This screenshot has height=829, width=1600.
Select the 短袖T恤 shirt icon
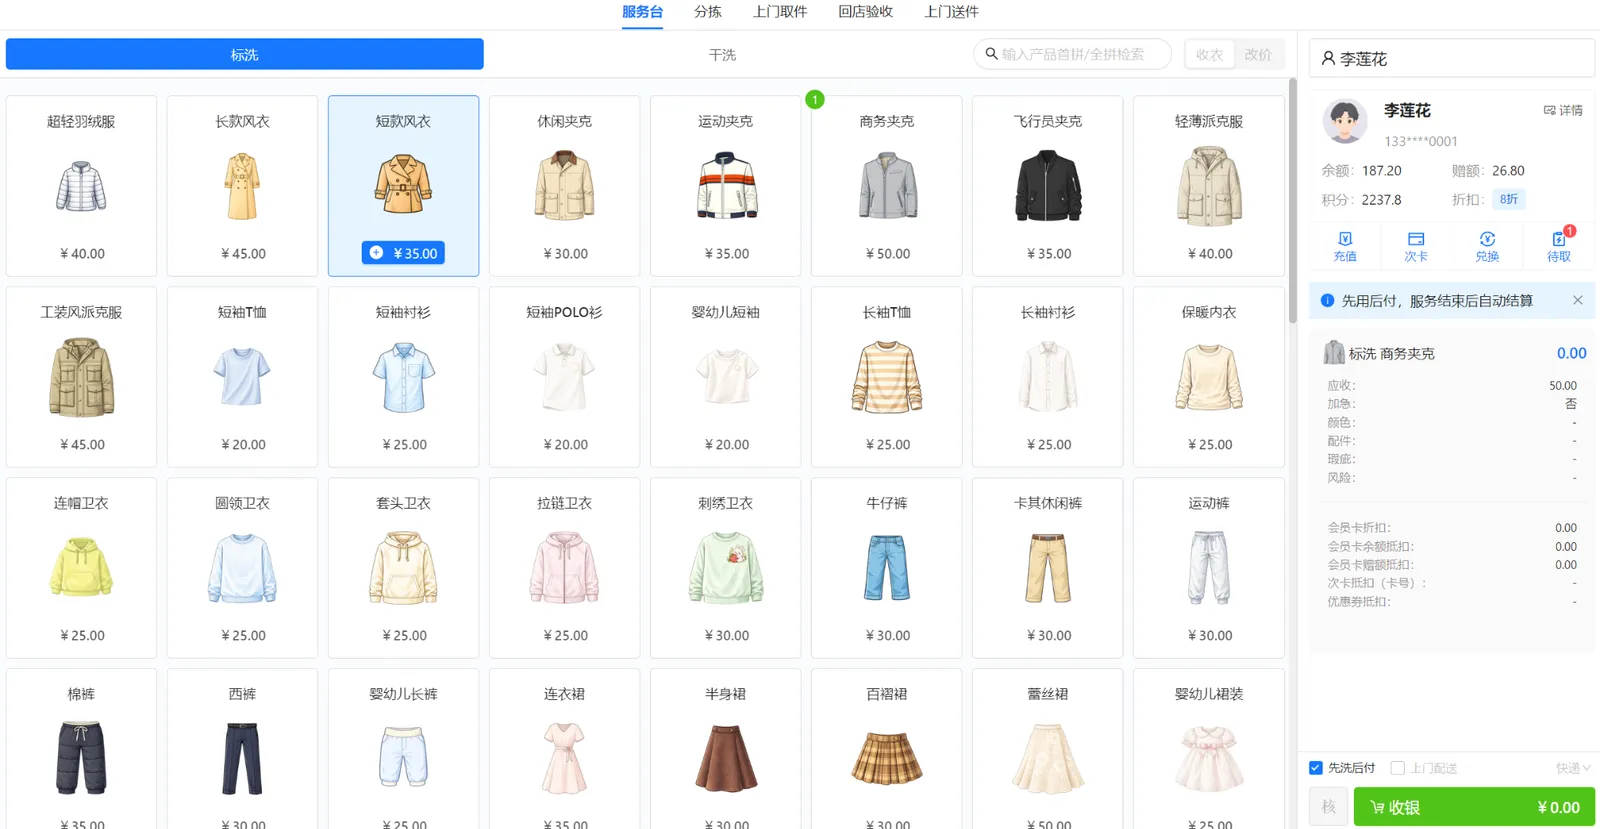pos(242,376)
